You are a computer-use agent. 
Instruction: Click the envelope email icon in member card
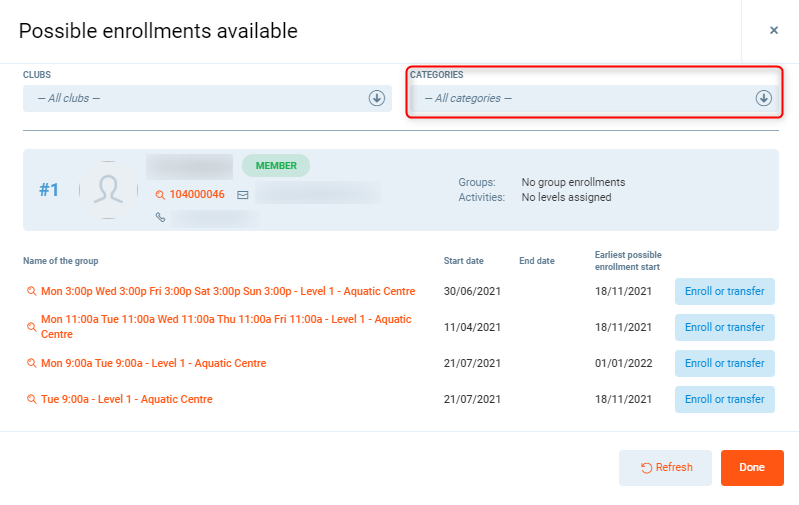click(242, 195)
